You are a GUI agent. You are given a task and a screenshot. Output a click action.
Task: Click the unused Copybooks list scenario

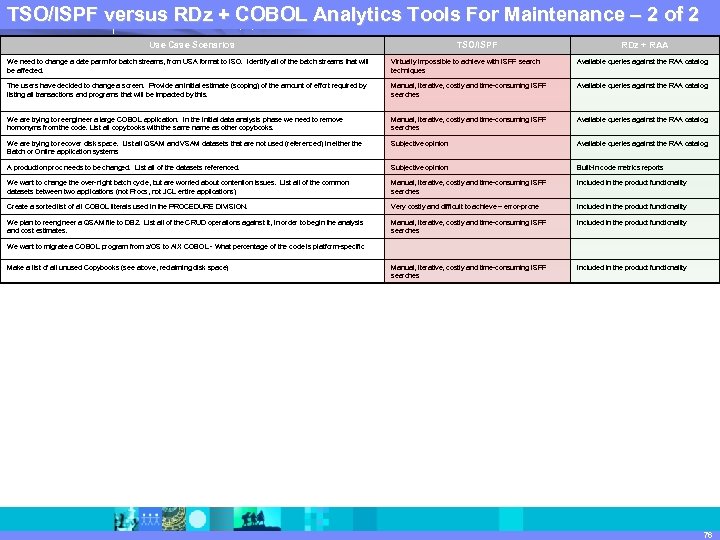(x=192, y=271)
